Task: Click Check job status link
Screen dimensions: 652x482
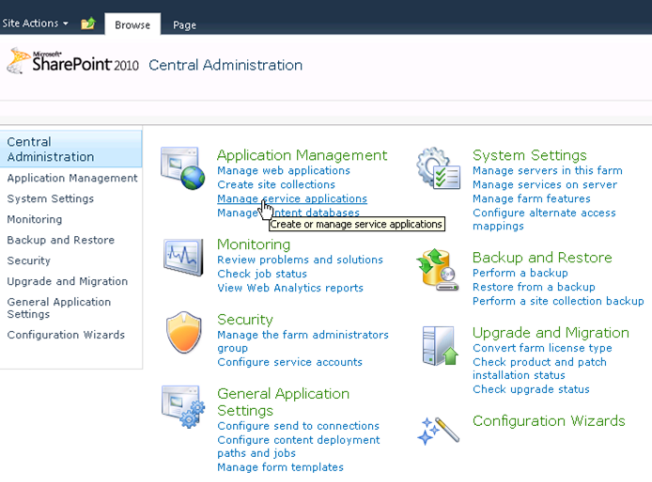Action: pyautogui.click(x=262, y=274)
